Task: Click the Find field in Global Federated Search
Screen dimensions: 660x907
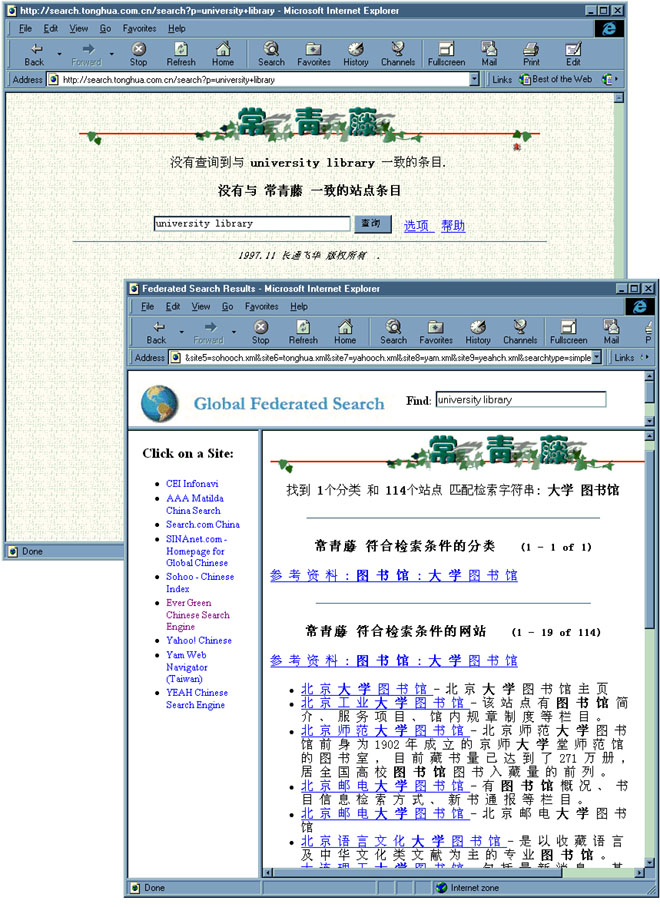Action: click(x=521, y=399)
